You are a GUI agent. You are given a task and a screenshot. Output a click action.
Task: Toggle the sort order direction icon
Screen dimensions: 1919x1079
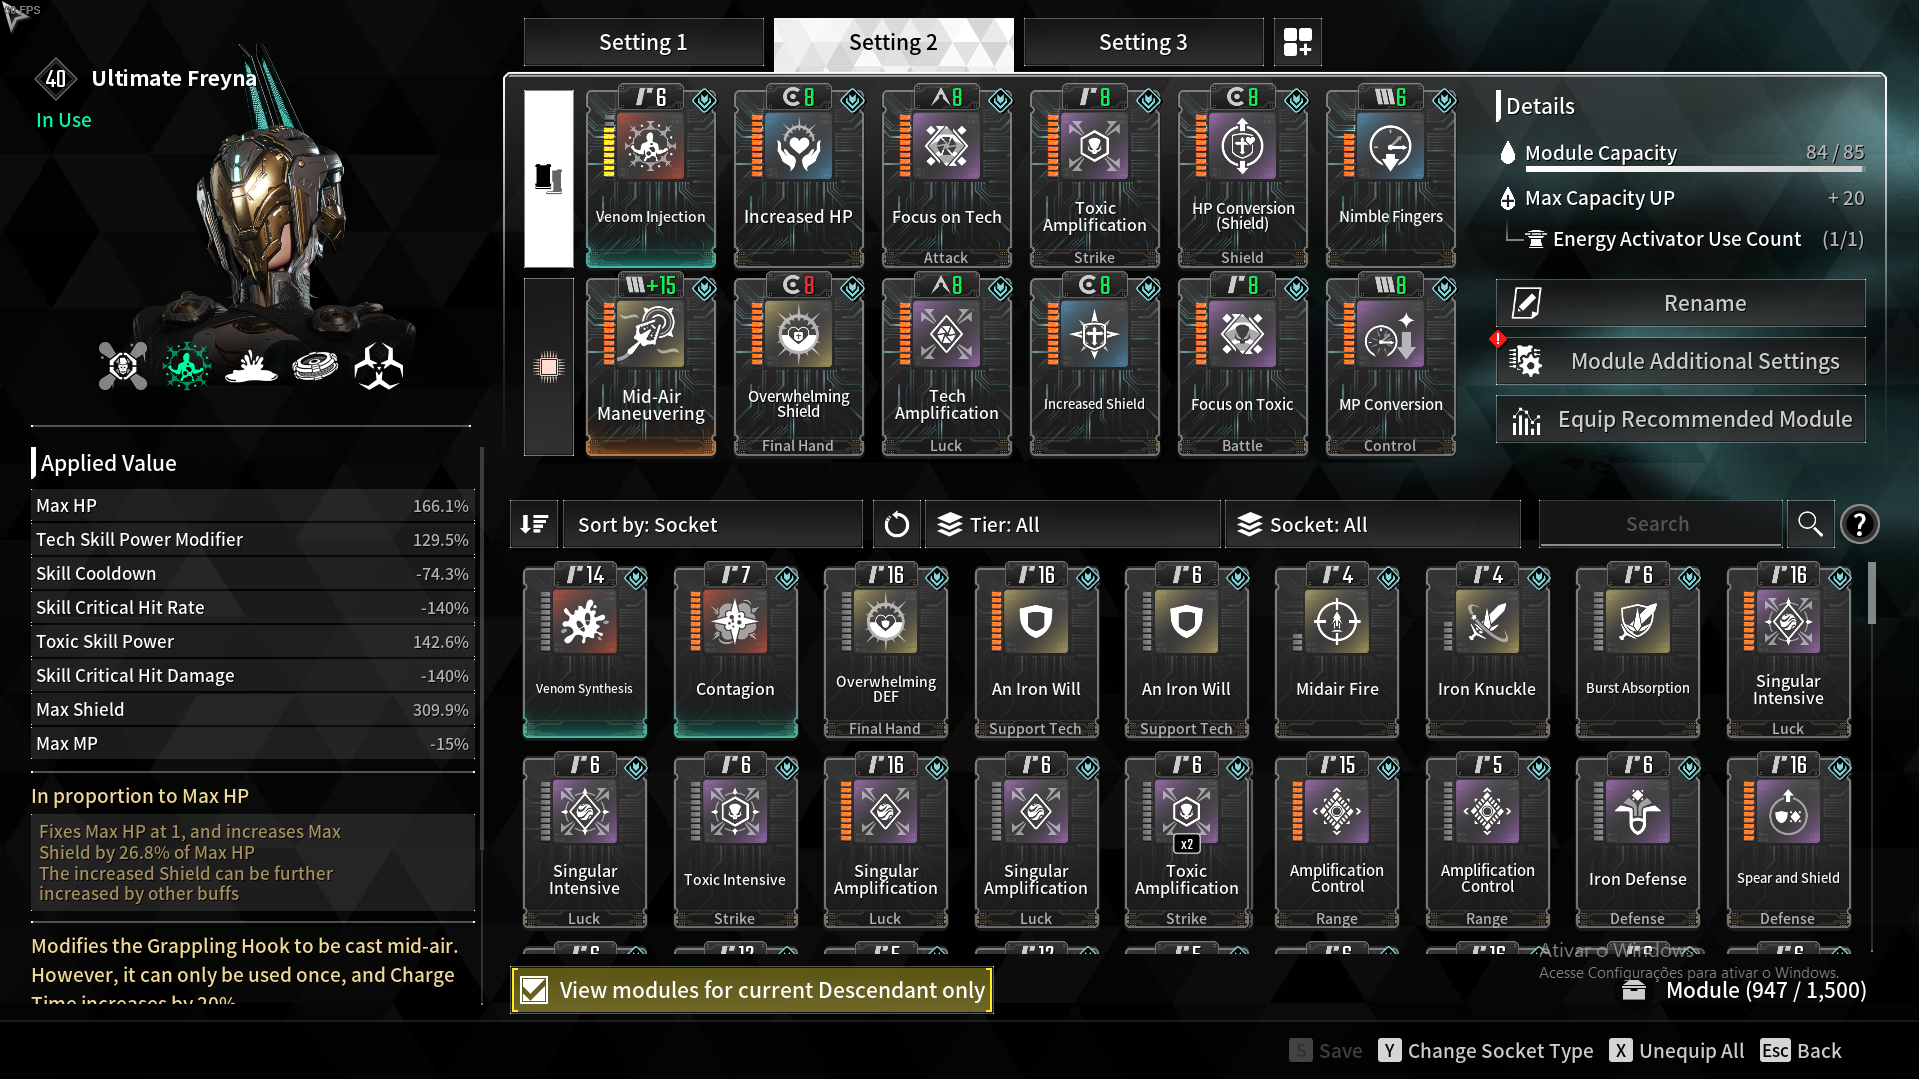[534, 524]
